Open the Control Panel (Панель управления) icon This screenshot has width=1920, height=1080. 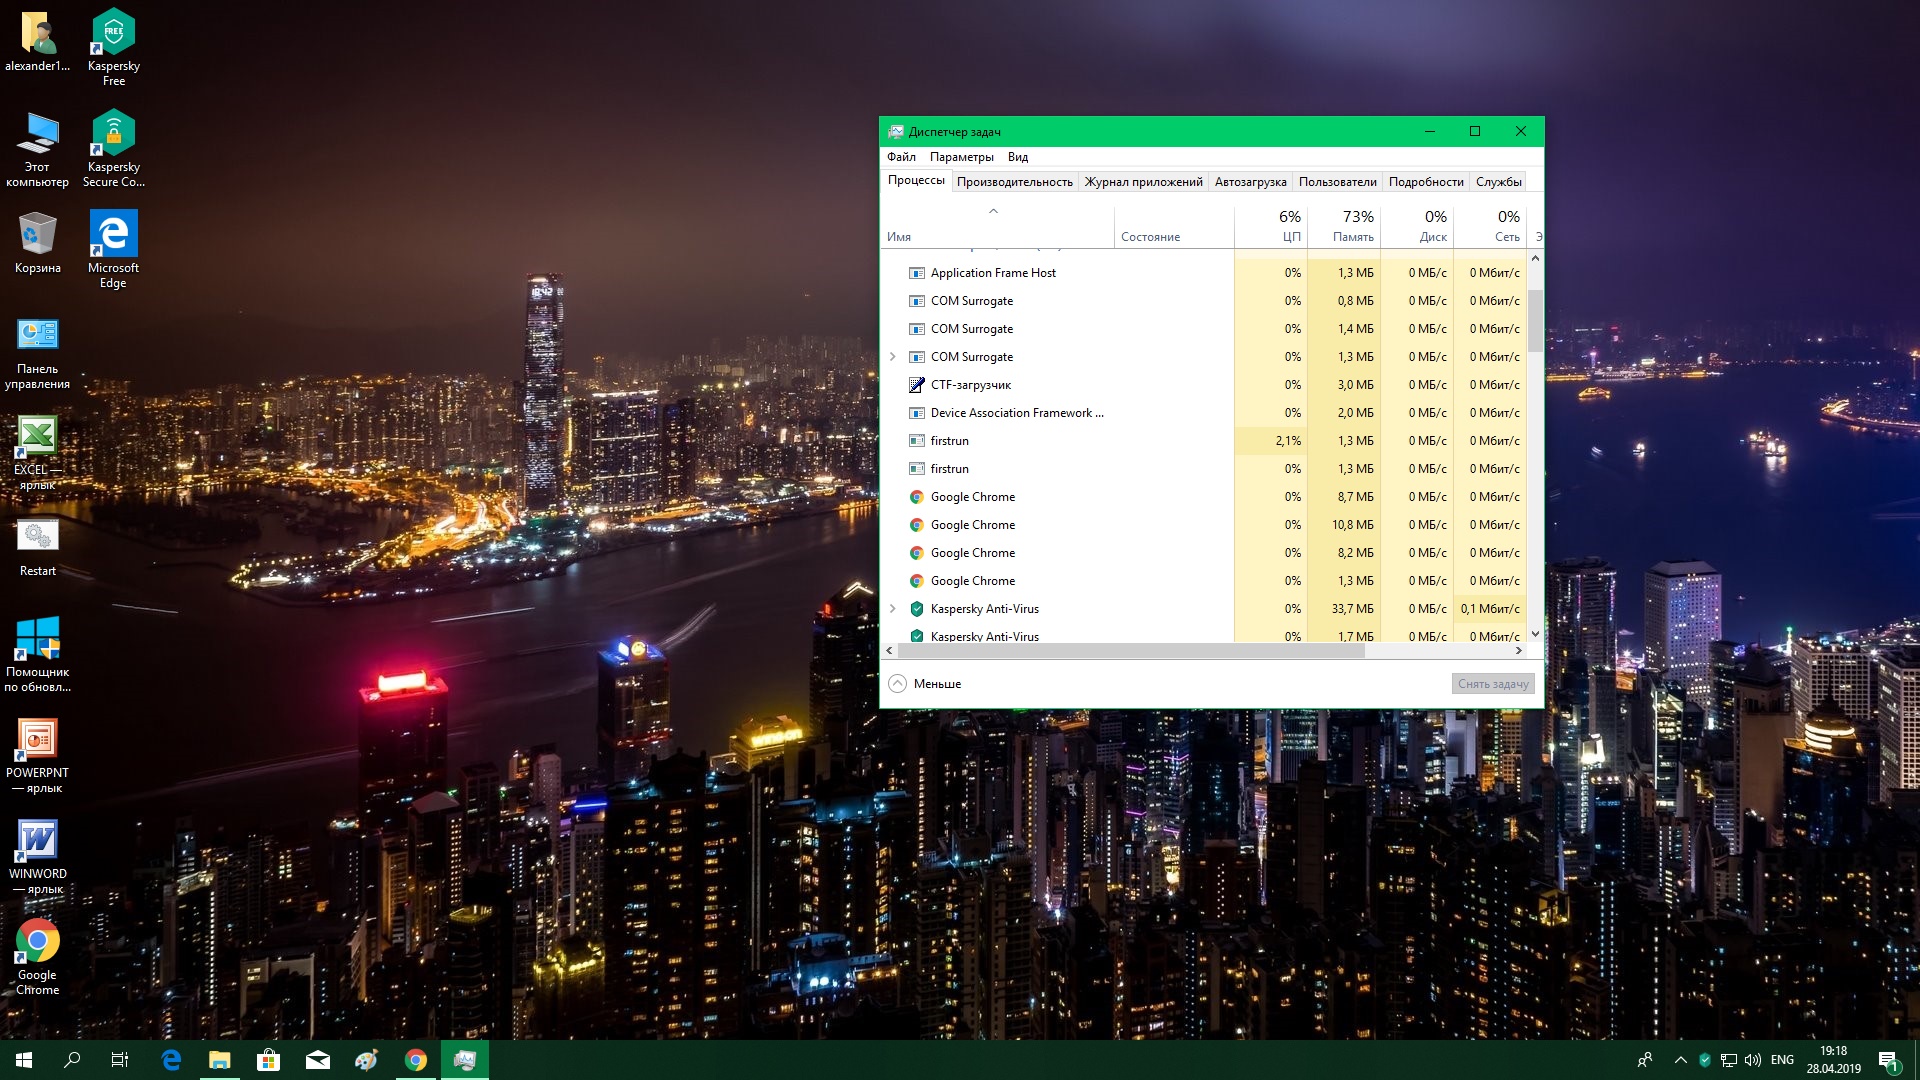[x=37, y=348]
